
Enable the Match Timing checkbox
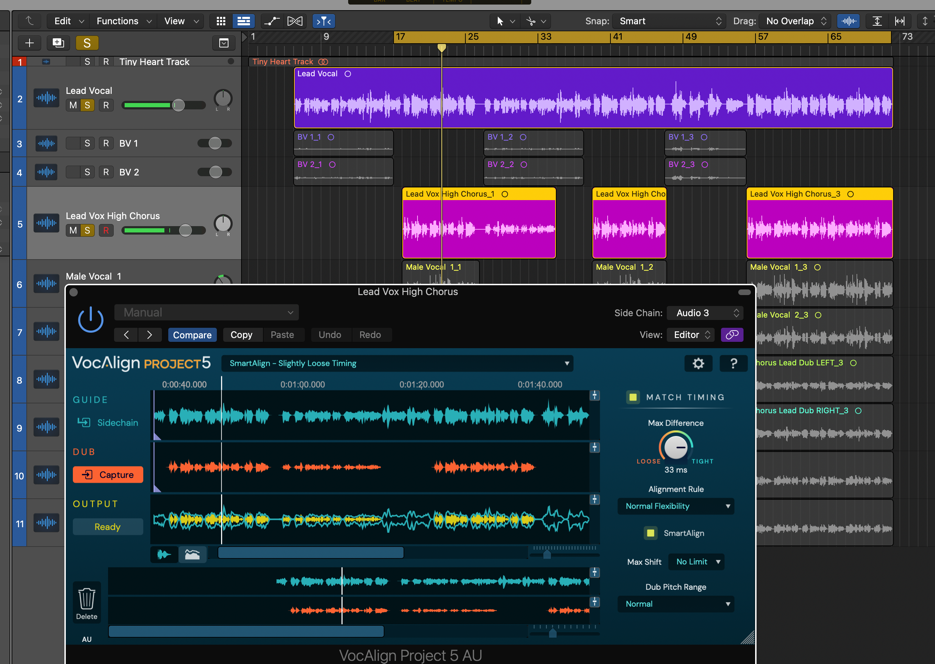pos(633,397)
